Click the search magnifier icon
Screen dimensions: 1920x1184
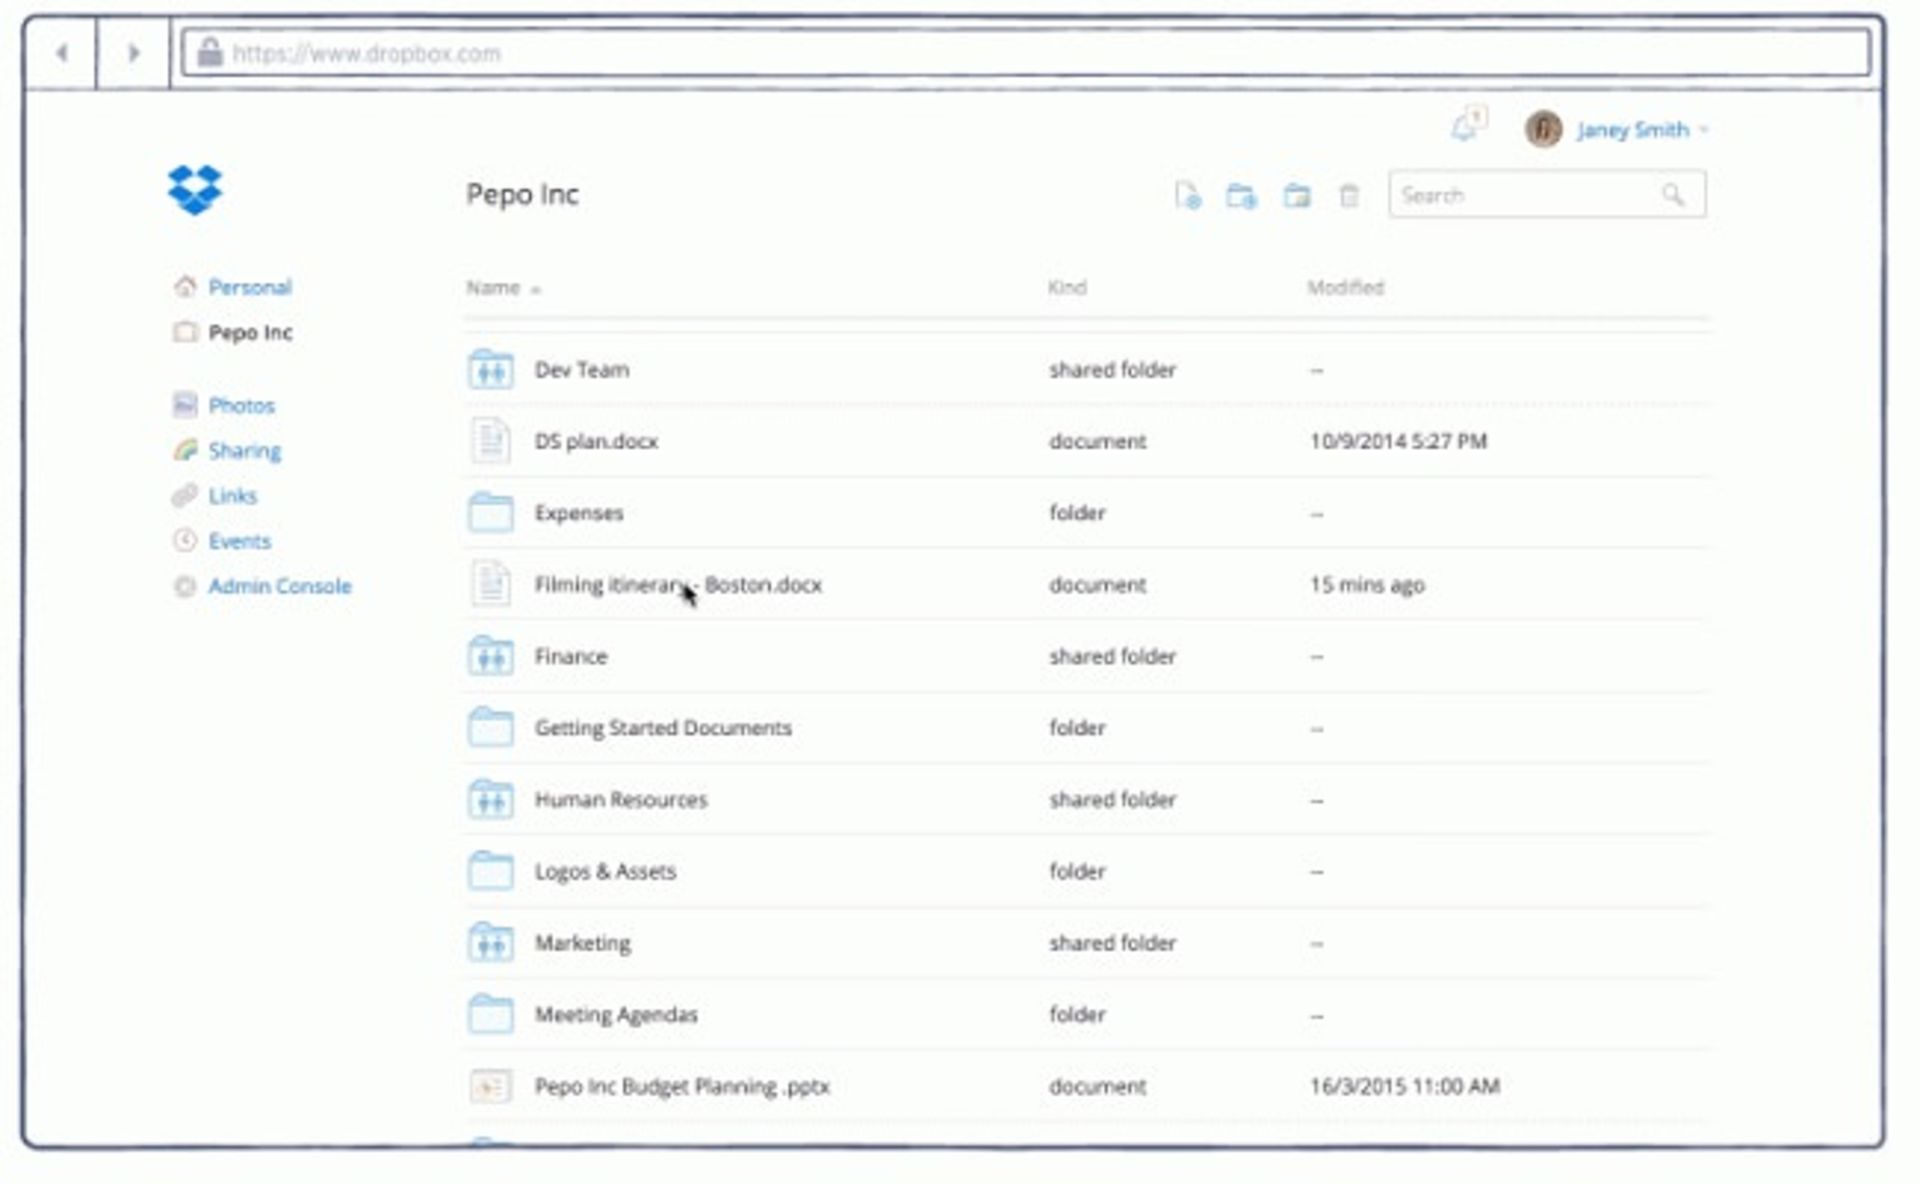point(1673,195)
